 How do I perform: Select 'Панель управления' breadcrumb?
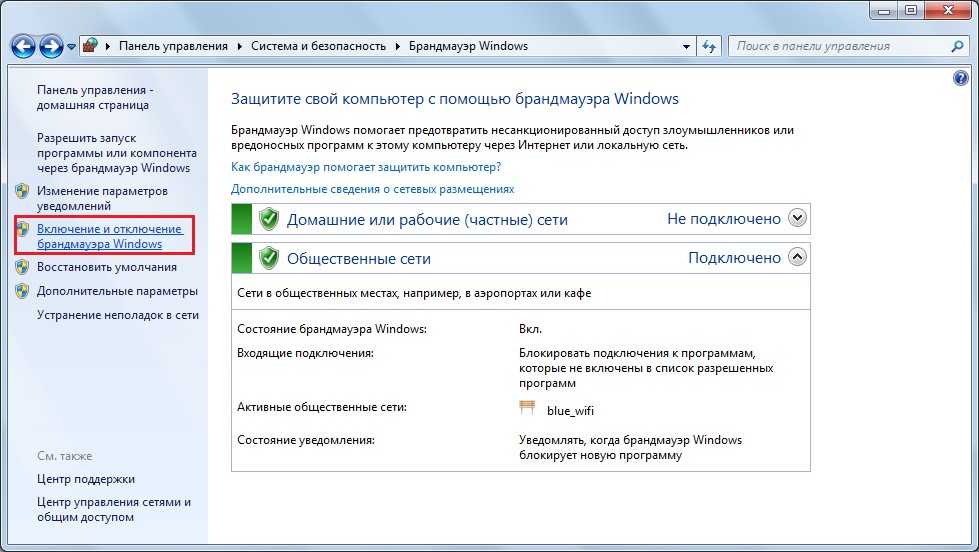pos(173,46)
